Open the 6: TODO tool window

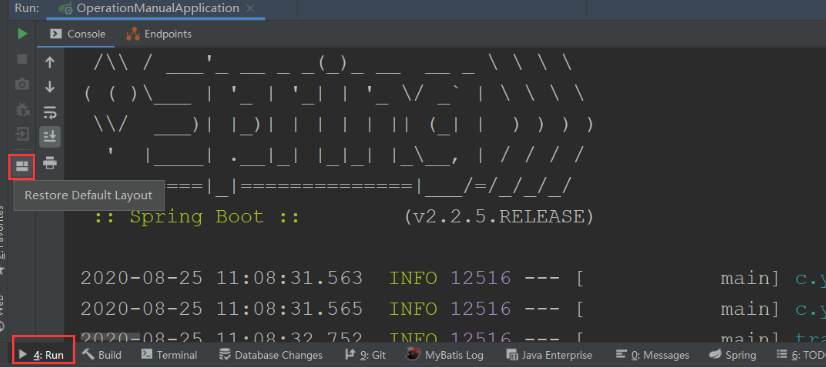point(801,355)
